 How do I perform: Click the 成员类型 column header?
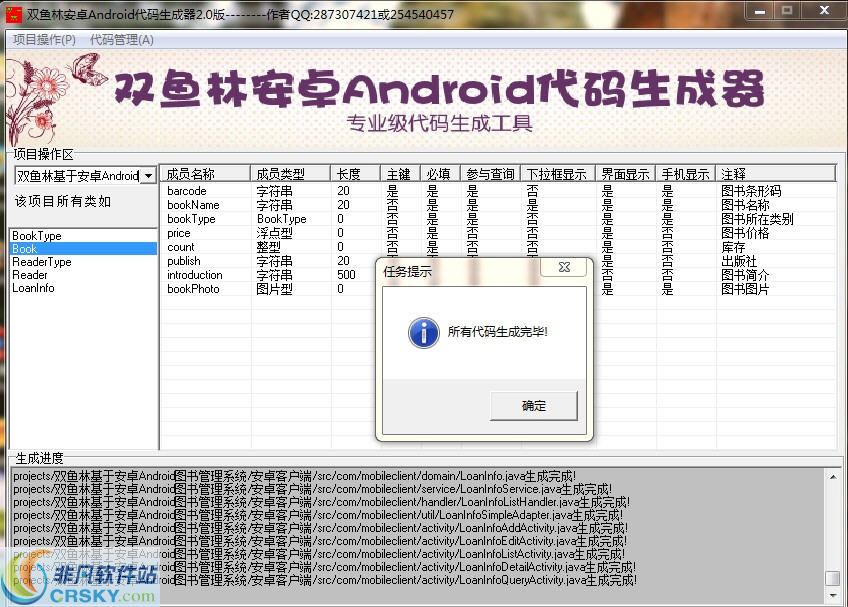click(x=290, y=174)
